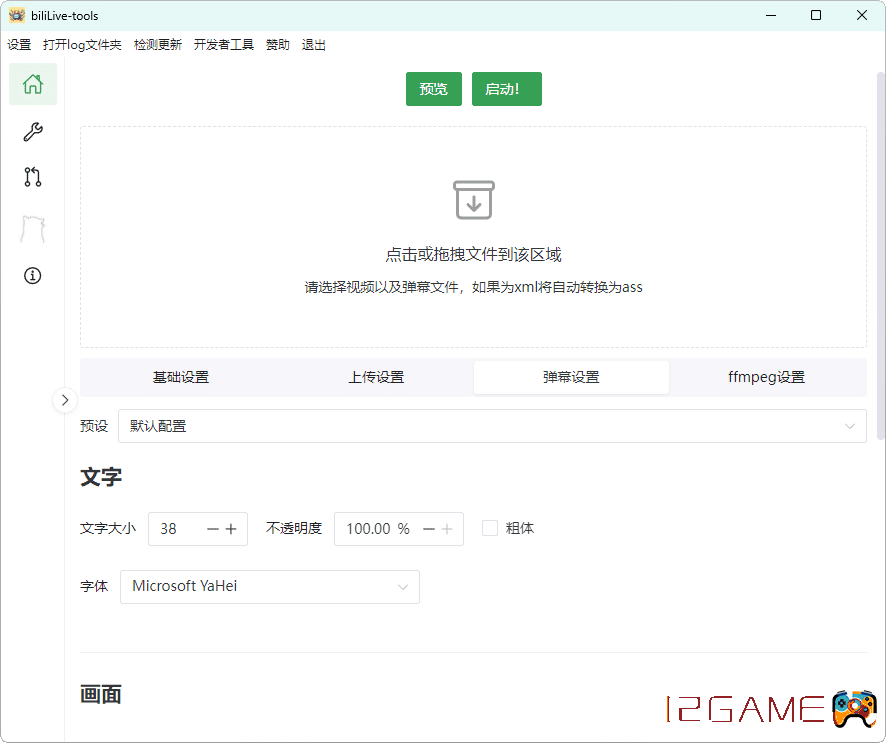Image resolution: width=886 pixels, height=743 pixels.
Task: Click the green 预览 button
Action: (434, 89)
